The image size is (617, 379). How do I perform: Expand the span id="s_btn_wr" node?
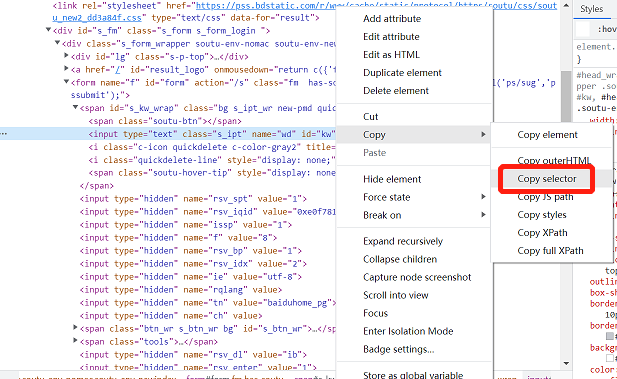75,328
